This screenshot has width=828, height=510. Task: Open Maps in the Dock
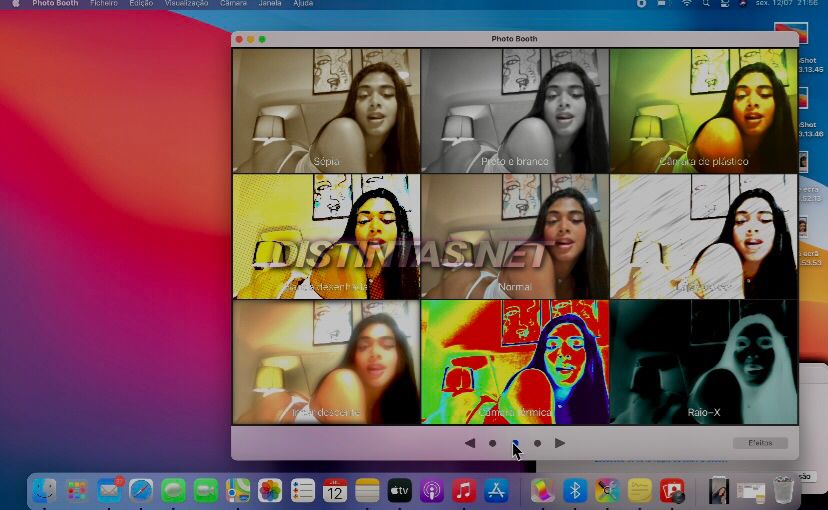(x=238, y=490)
